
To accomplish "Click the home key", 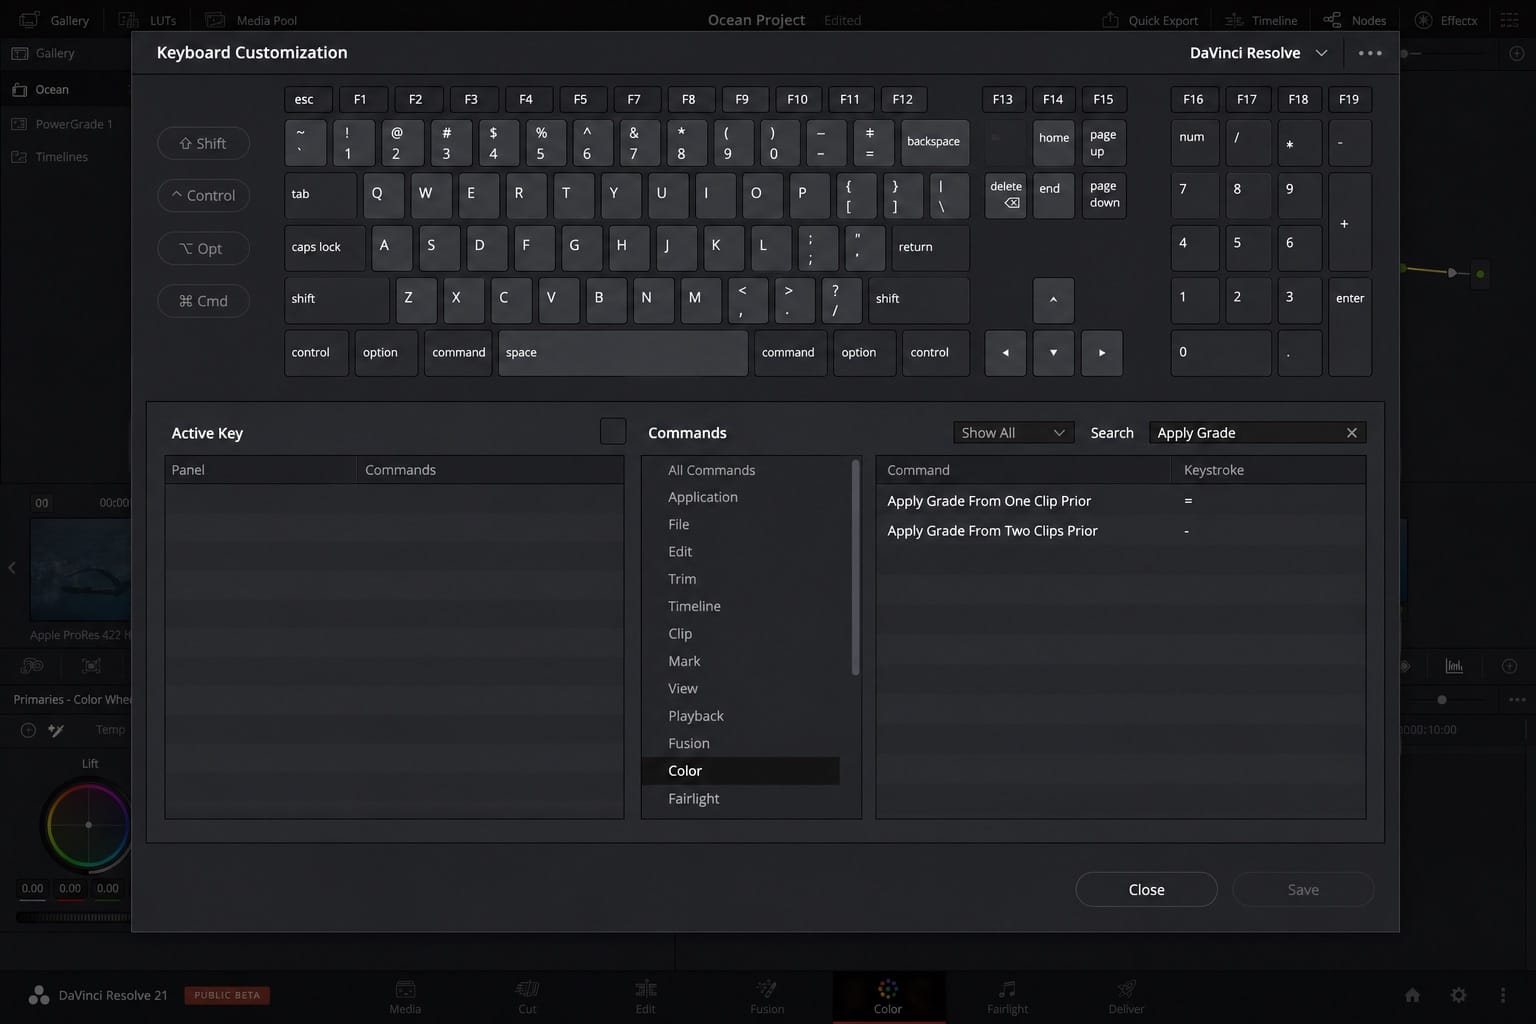I will click(1053, 142).
